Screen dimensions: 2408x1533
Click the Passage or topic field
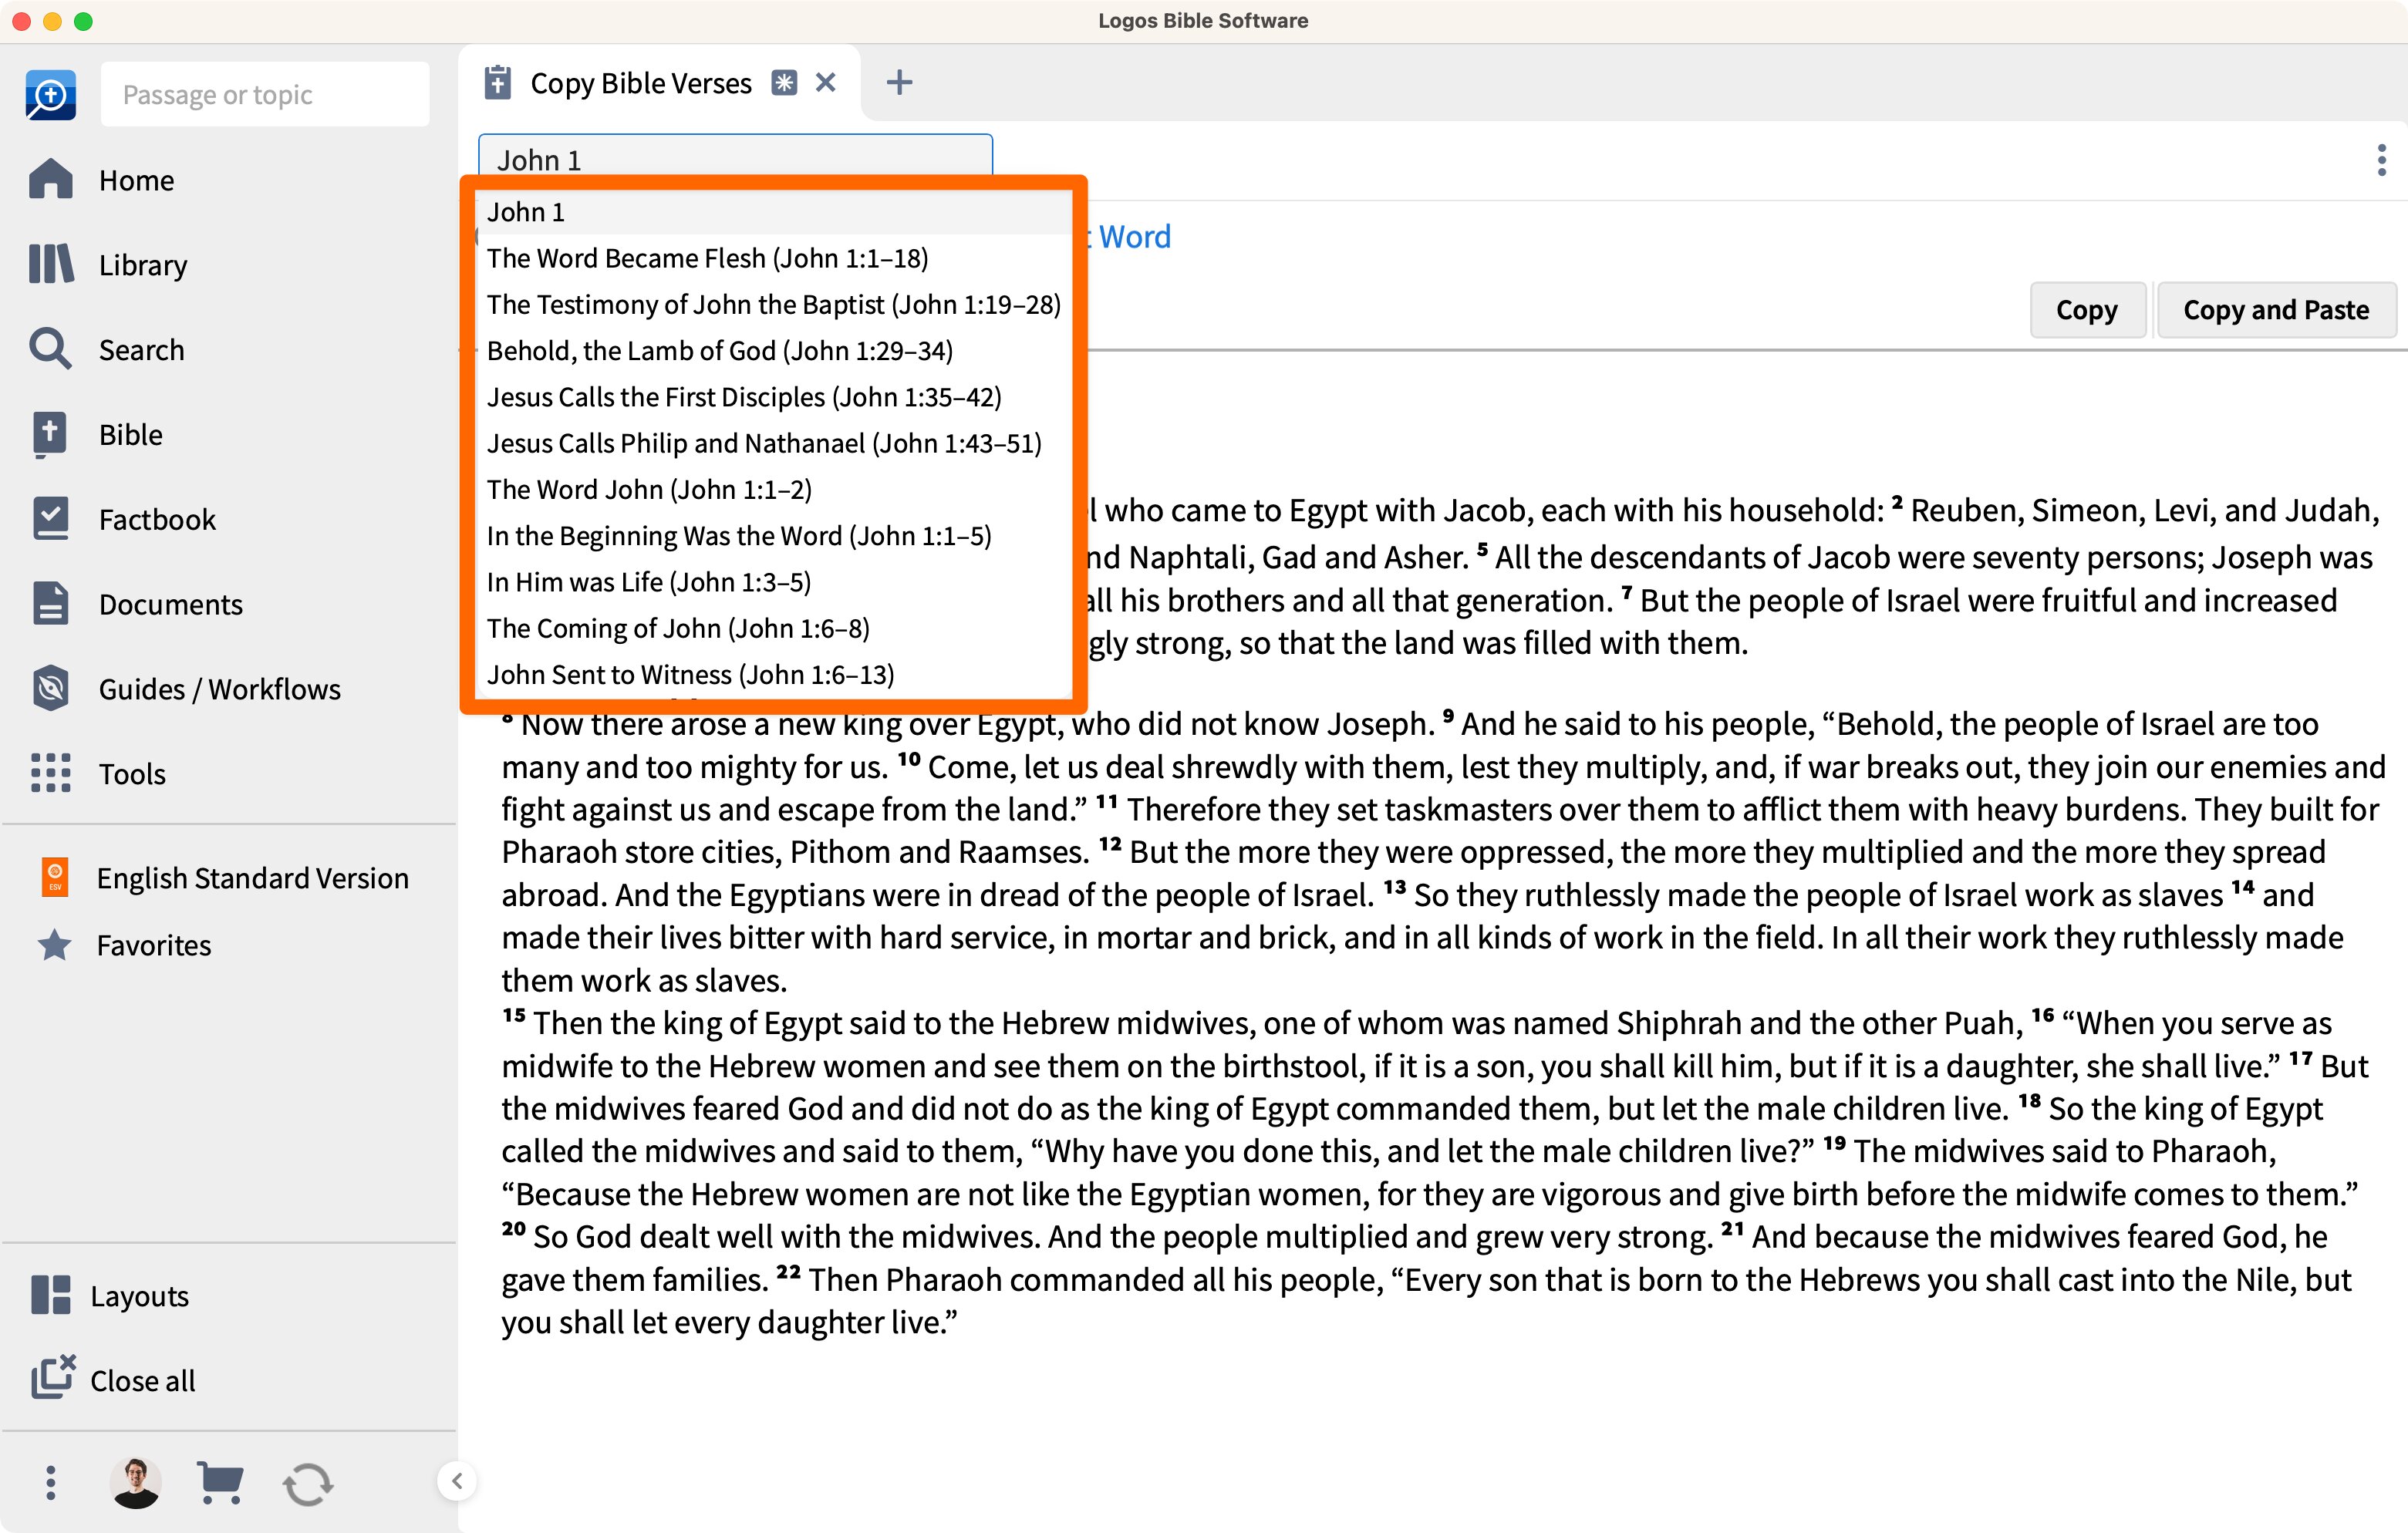265,94
